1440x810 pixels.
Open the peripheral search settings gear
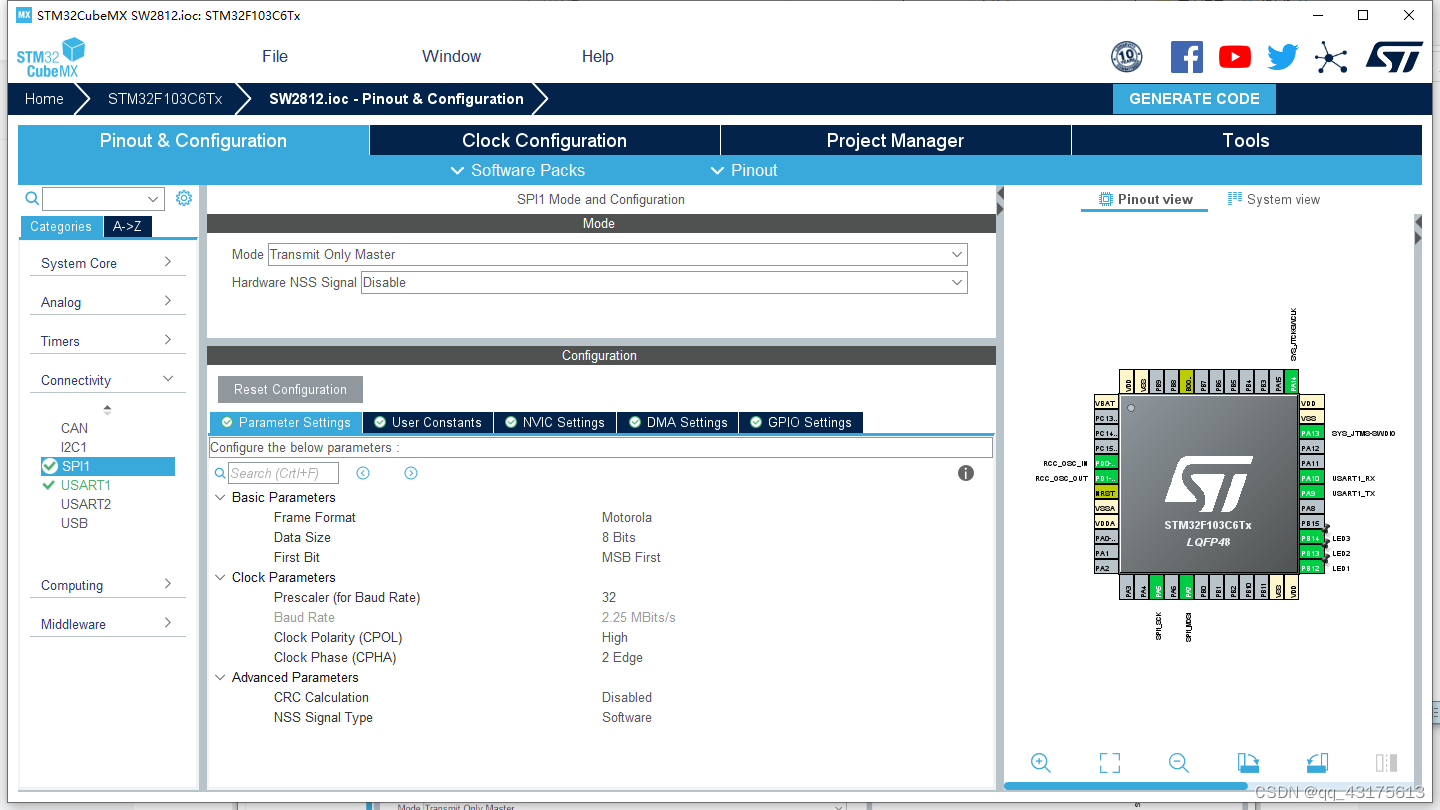(x=184, y=198)
